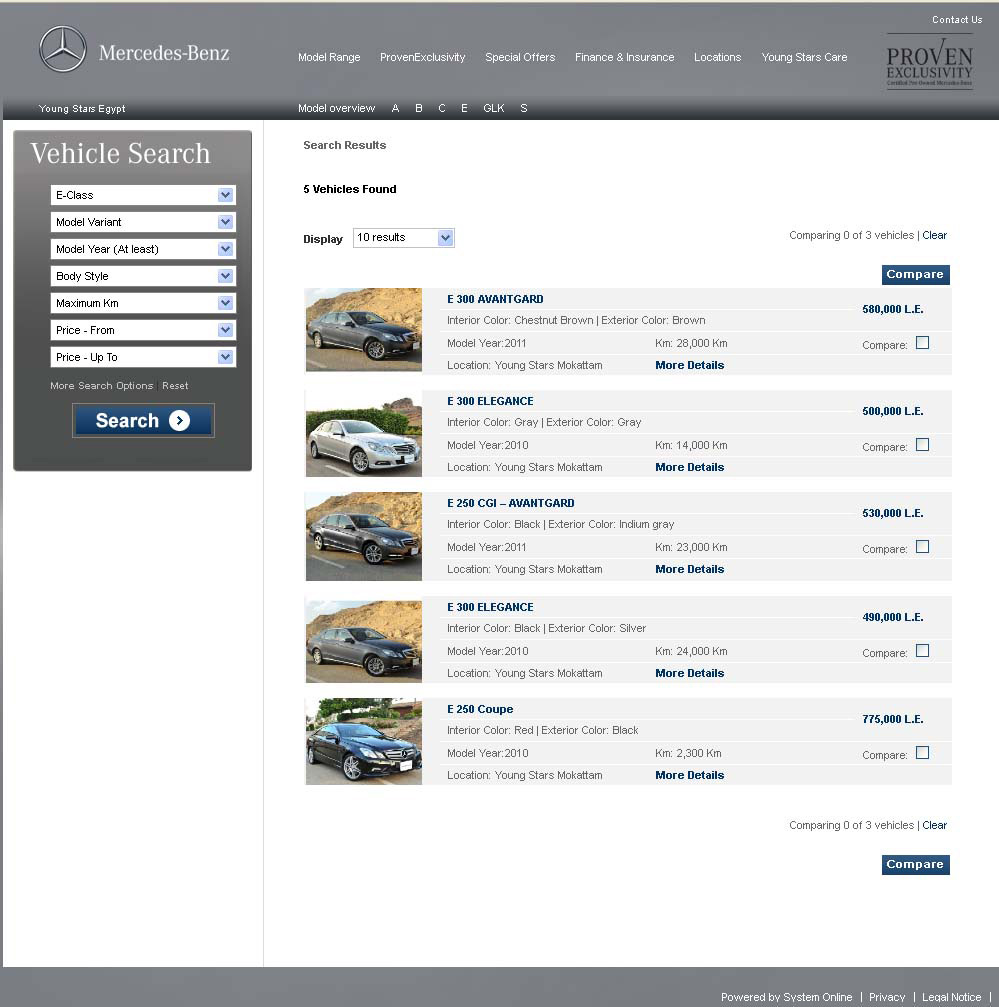Open the Model Range menu

[329, 57]
